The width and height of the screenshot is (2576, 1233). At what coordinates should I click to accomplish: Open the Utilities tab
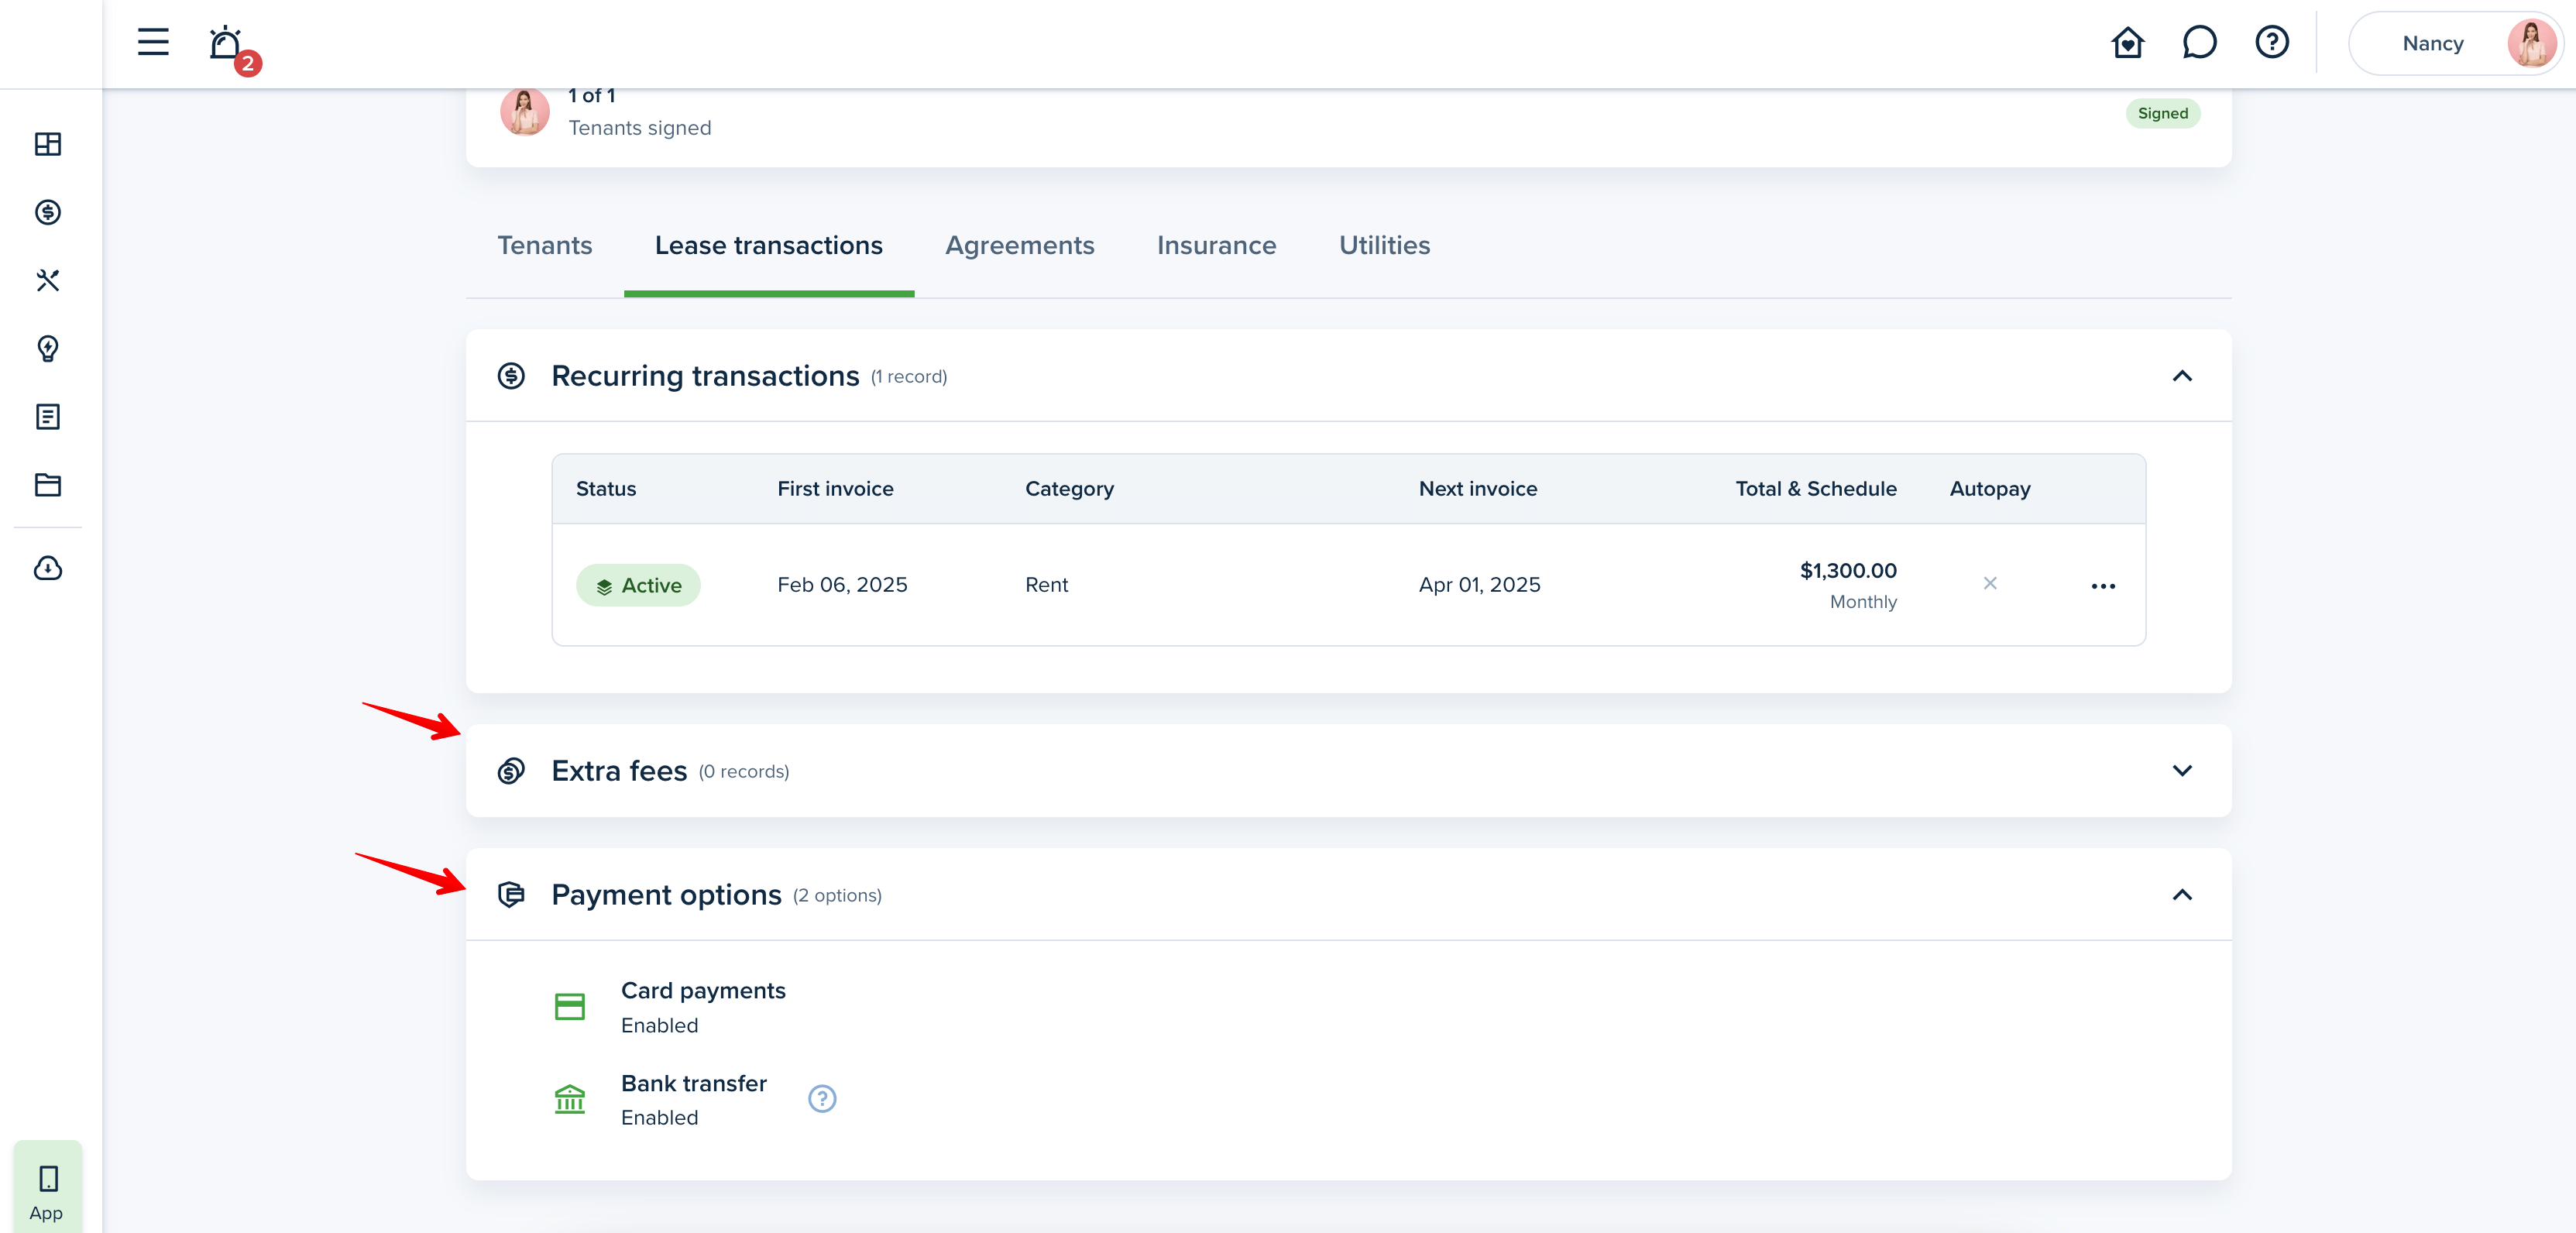coord(1384,245)
